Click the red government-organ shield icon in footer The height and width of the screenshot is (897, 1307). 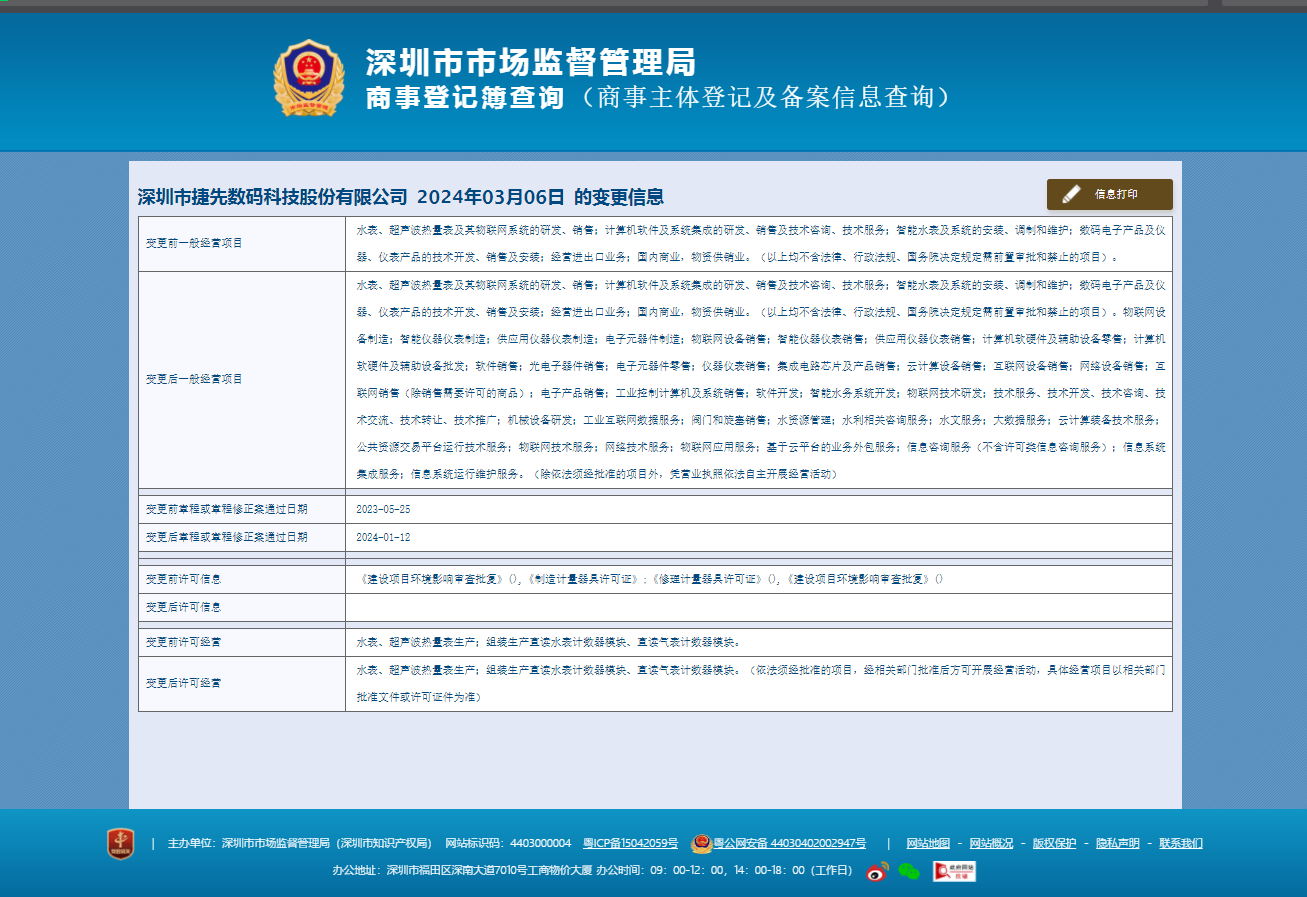[120, 843]
